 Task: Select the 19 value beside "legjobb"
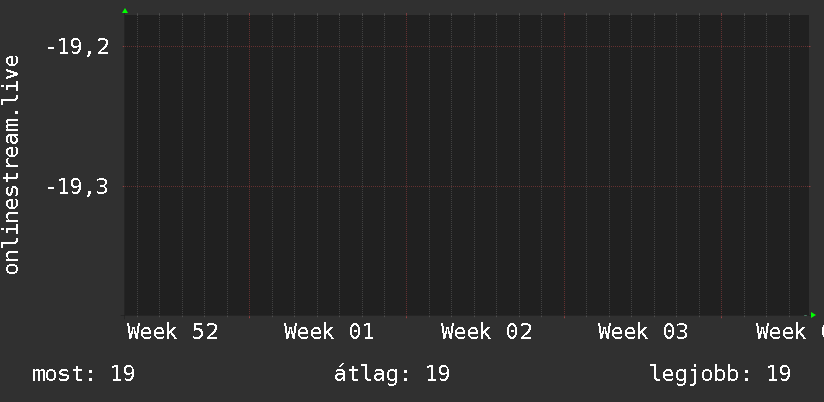(779, 374)
